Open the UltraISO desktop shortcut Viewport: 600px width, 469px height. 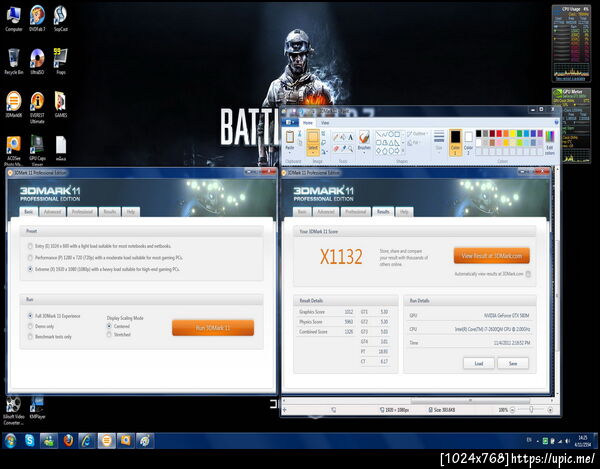(37, 61)
